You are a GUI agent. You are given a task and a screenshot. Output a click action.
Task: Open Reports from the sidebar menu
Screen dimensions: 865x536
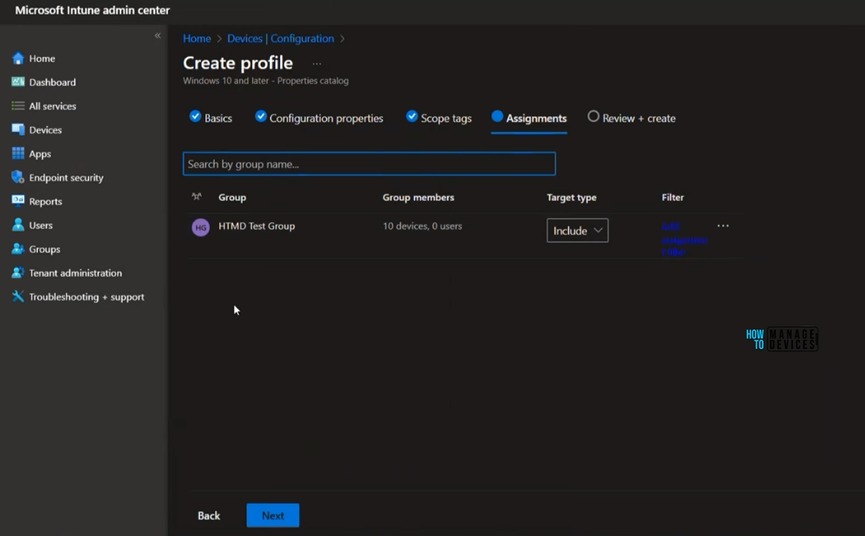[45, 201]
